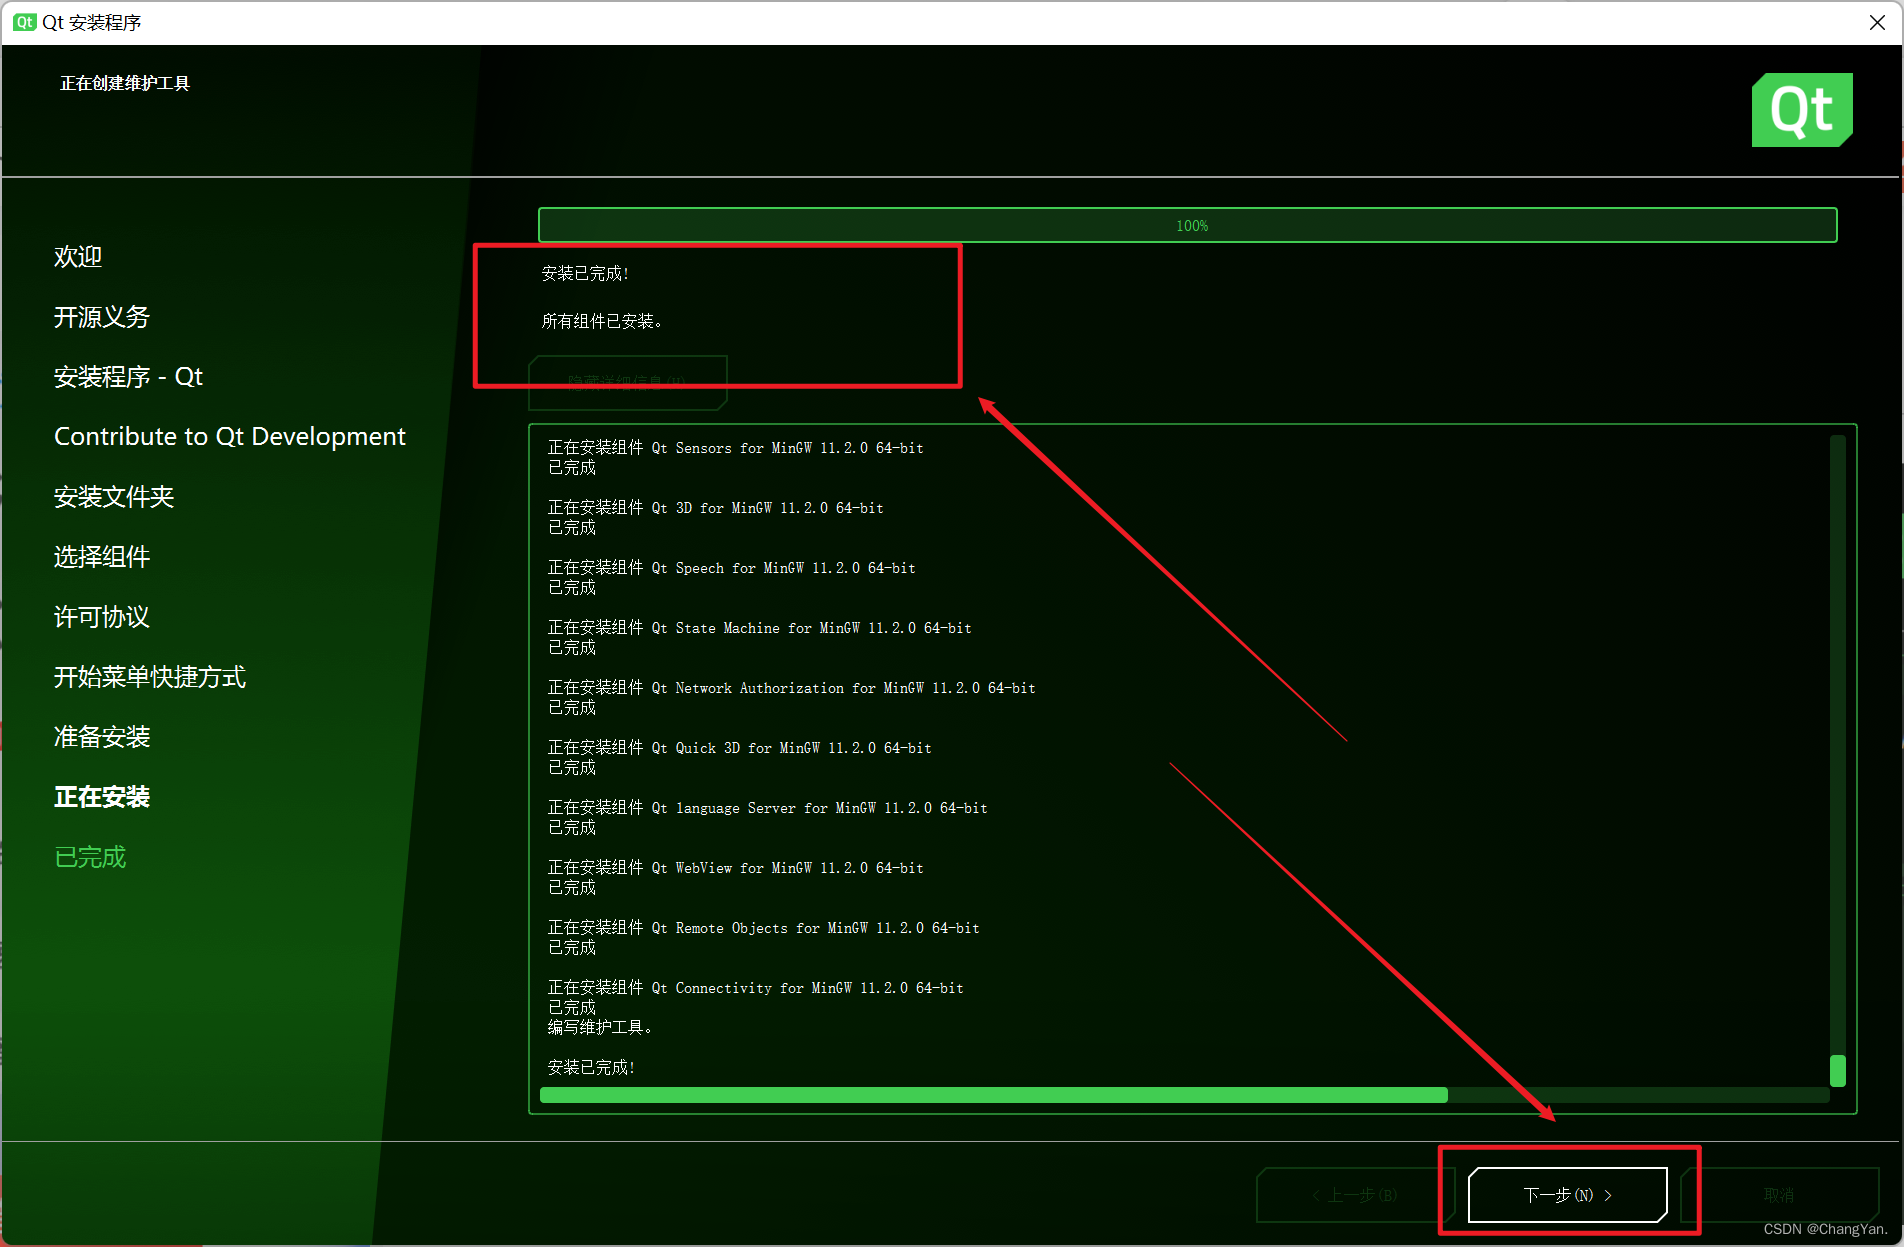The width and height of the screenshot is (1904, 1247).
Task: Click the 上一步(B) back button
Action: (x=1355, y=1195)
